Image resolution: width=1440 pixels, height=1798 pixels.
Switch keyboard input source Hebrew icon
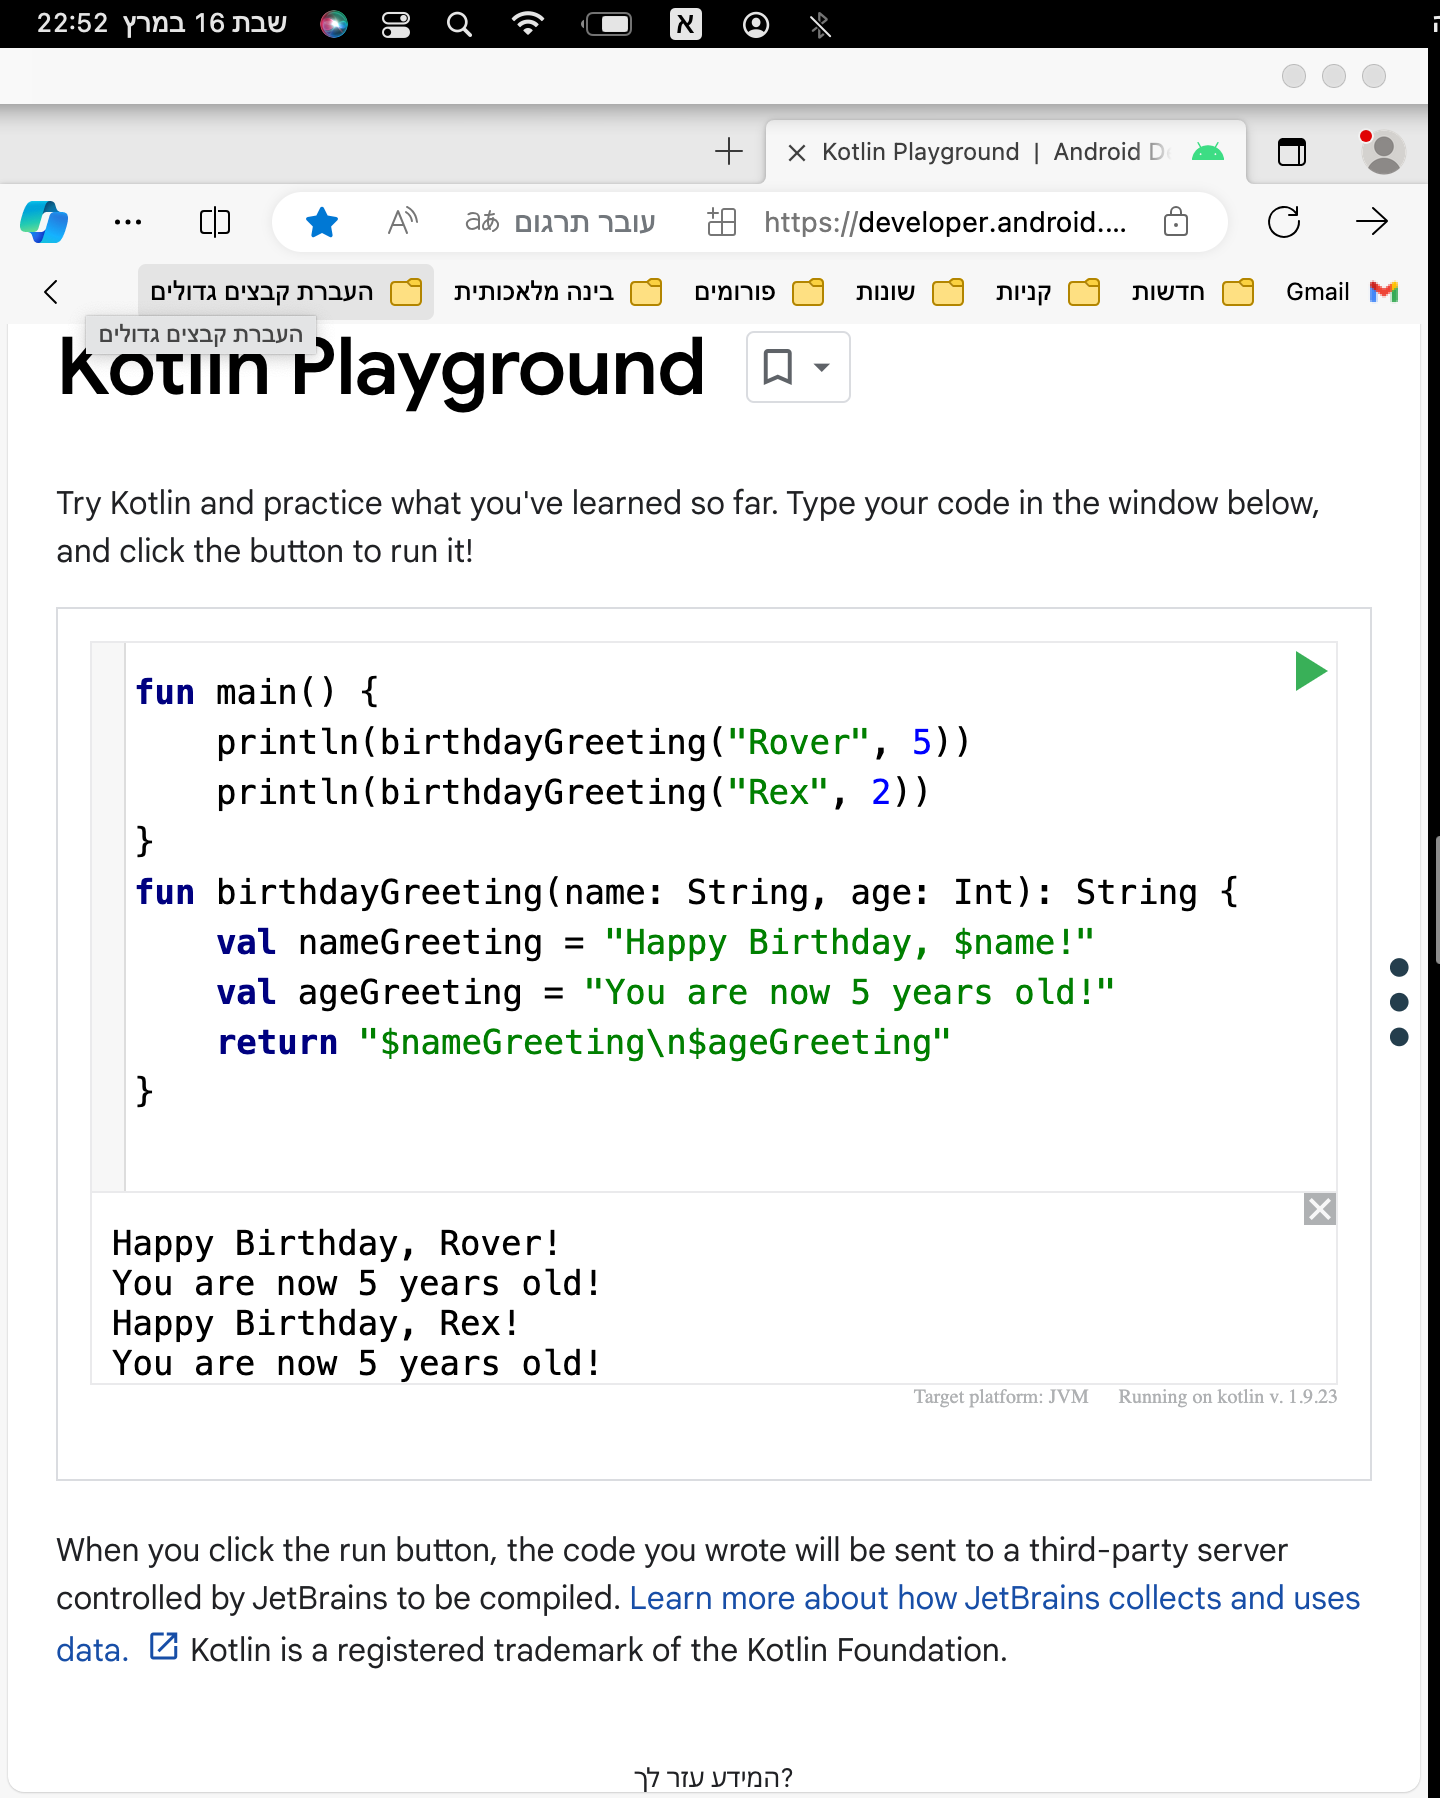click(686, 24)
